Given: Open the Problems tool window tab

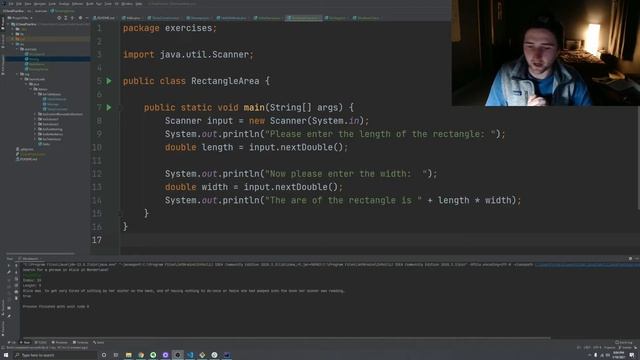Looking at the screenshot, I should [60, 342].
